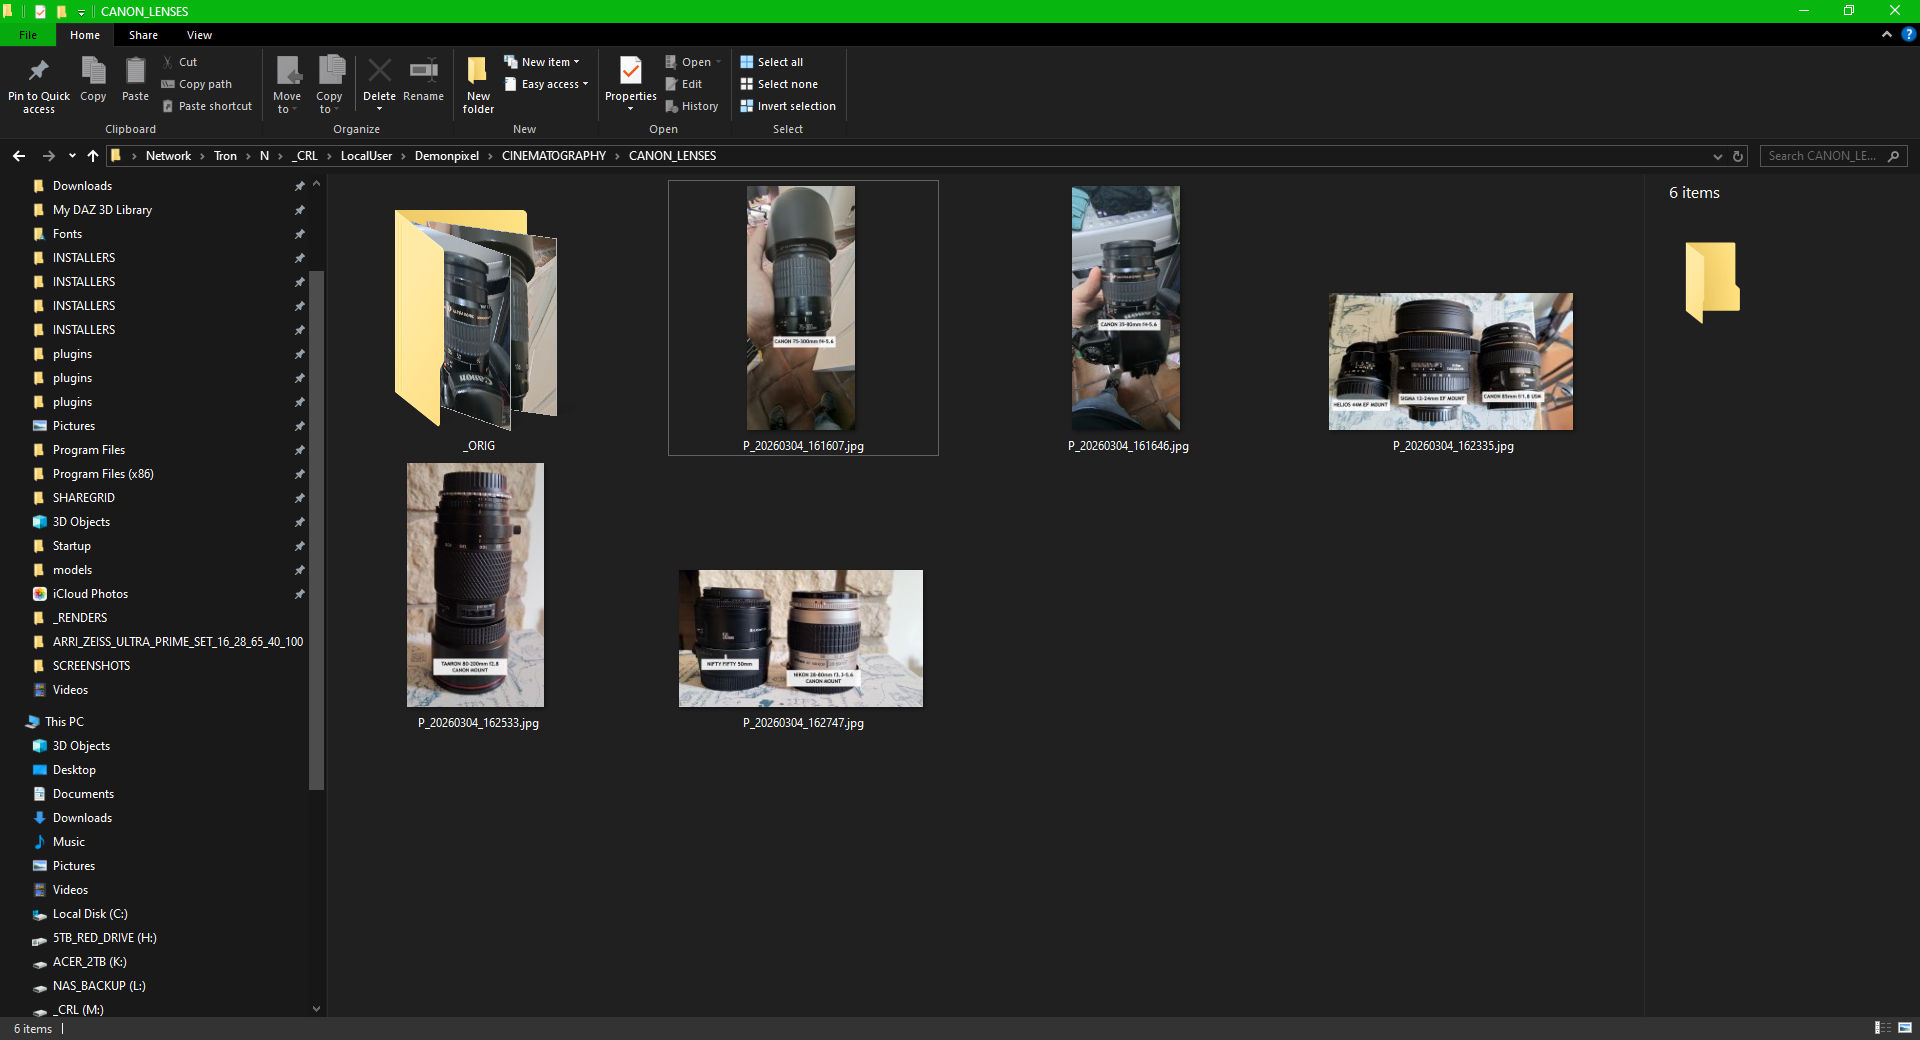Go up one folder level
This screenshot has width=1920, height=1040.
93,156
